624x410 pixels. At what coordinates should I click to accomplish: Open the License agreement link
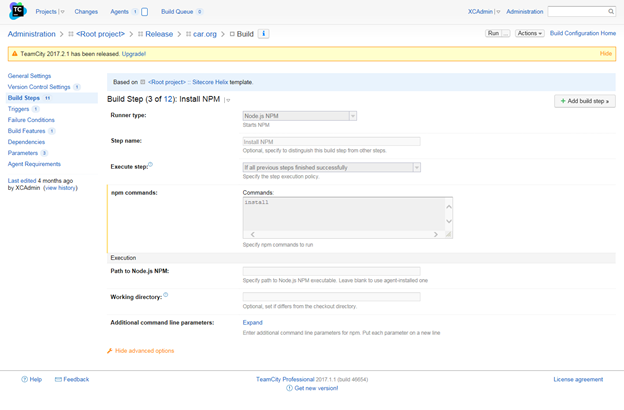coord(578,379)
